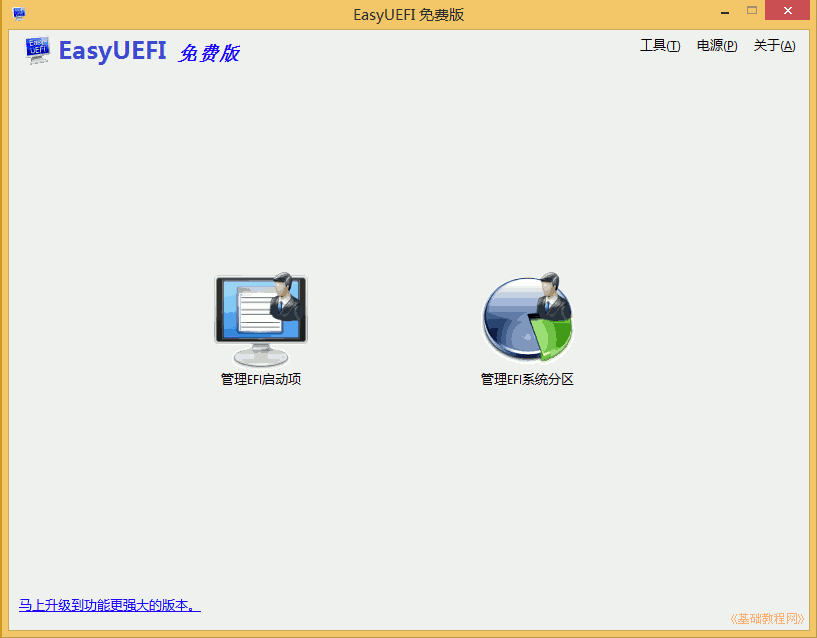Open the 管理EFI系统分区 tool icon

[x=527, y=315]
